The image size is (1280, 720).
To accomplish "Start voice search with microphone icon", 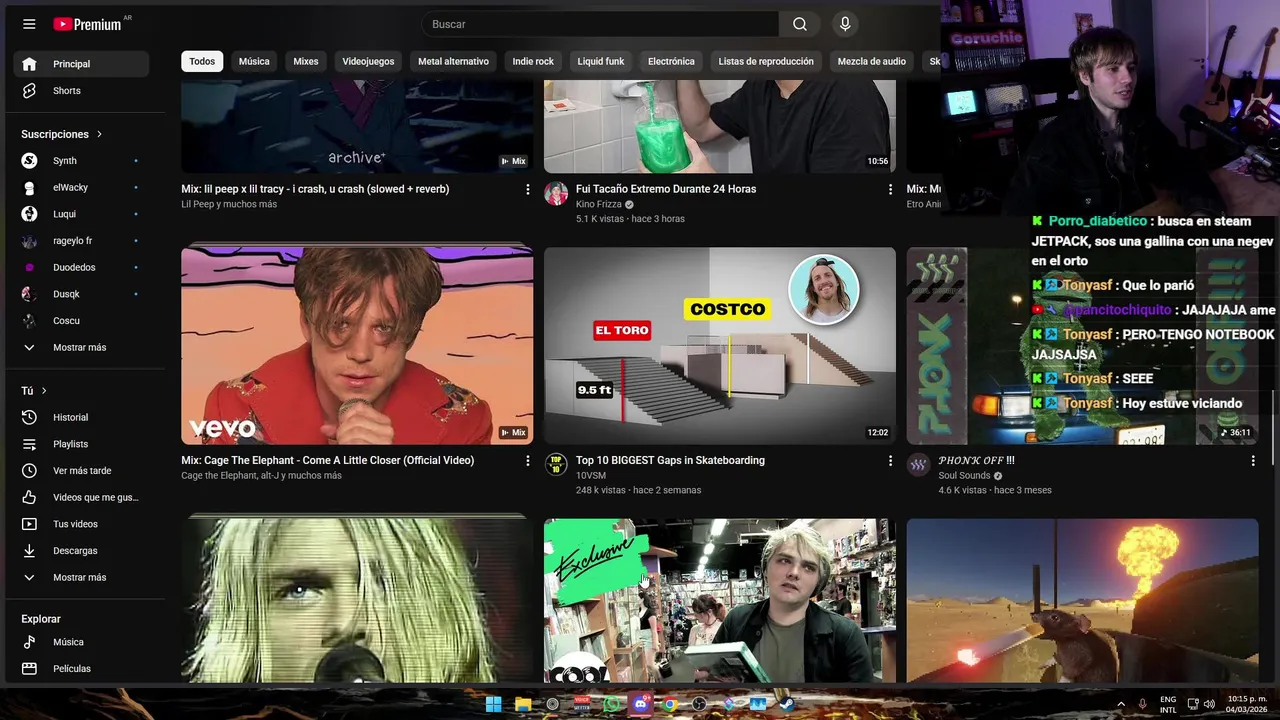I will coord(845,24).
